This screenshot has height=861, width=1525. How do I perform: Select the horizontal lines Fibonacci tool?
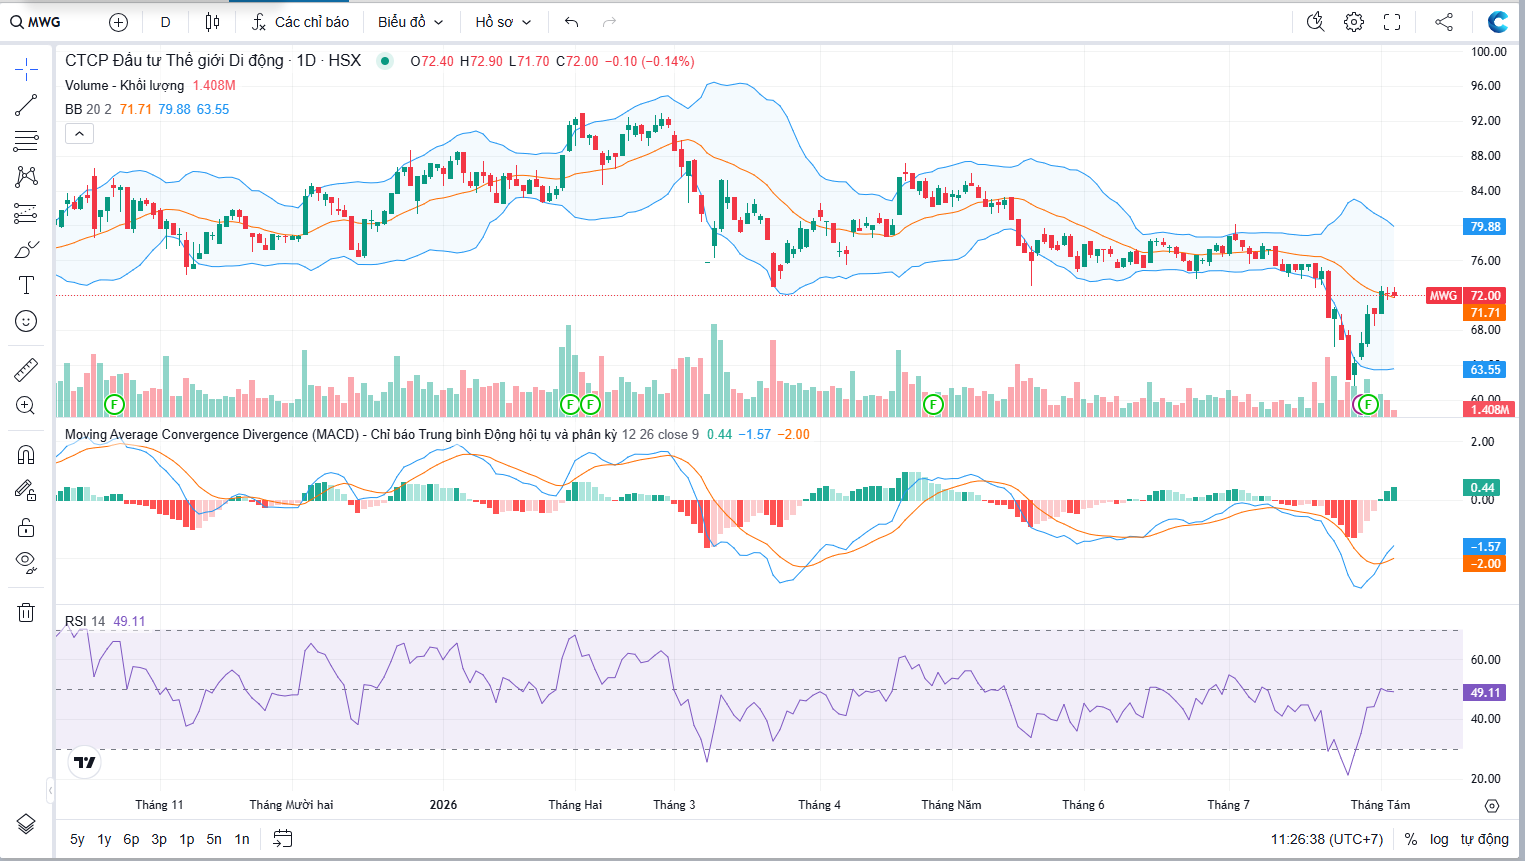[x=26, y=141]
